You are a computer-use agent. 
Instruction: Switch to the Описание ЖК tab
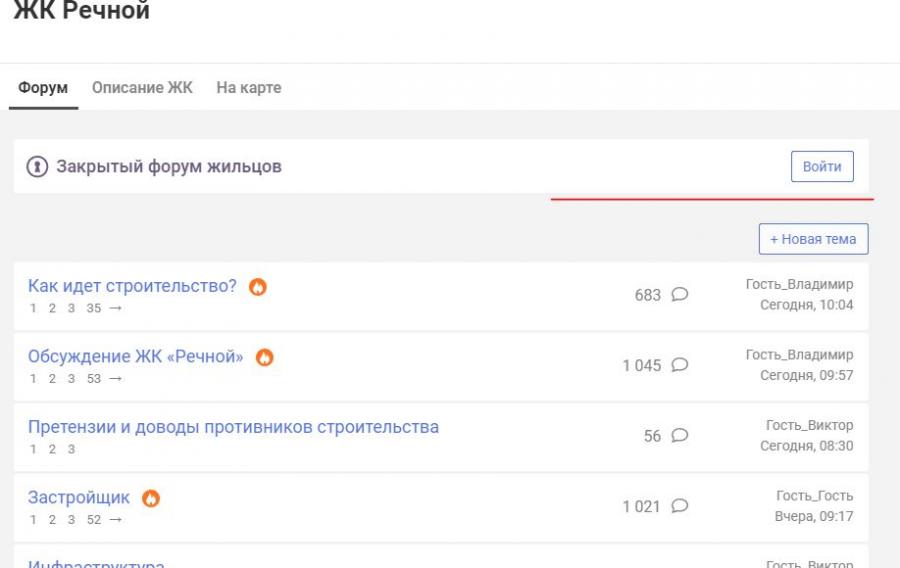tap(142, 88)
